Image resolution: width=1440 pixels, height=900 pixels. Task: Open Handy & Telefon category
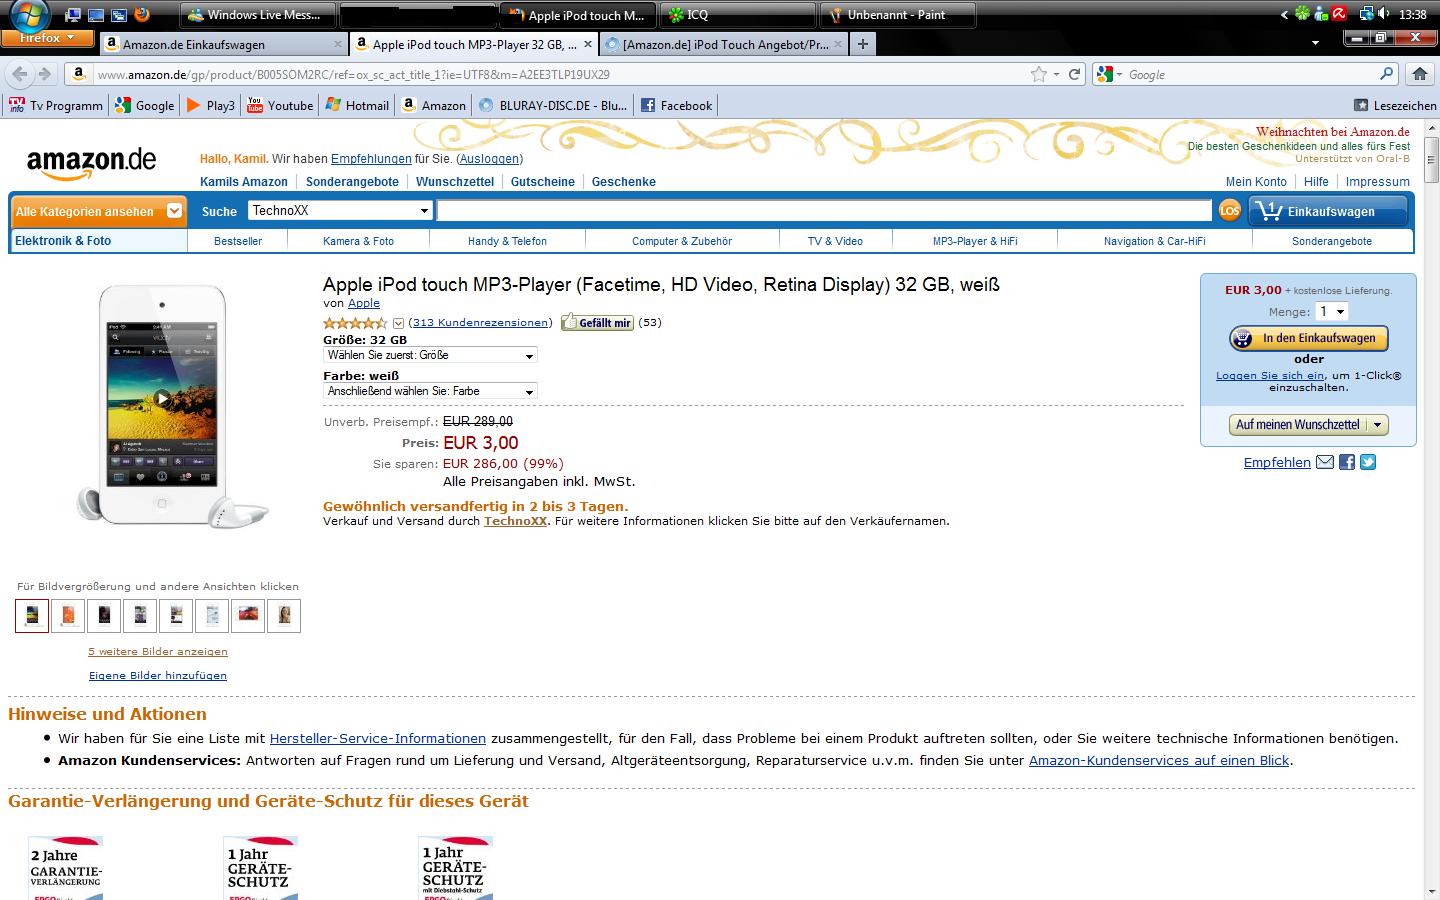pos(507,241)
